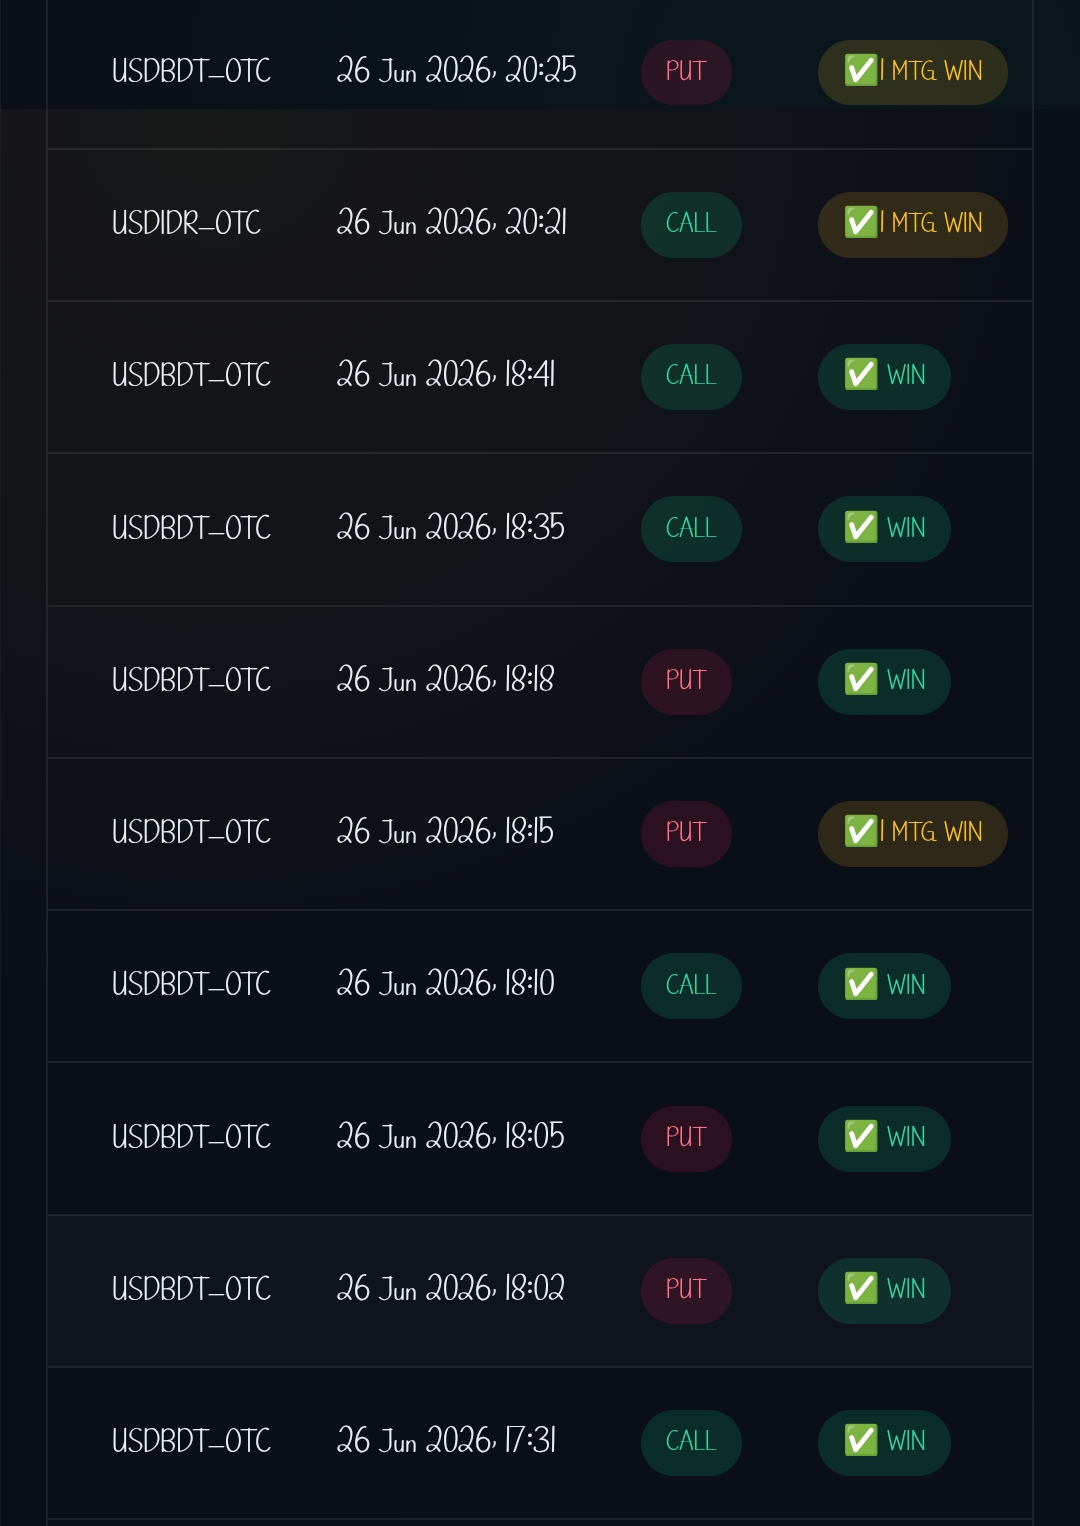Click checkmark icon in 18:18 WIN badge
The image size is (1080, 1526).
[861, 680]
